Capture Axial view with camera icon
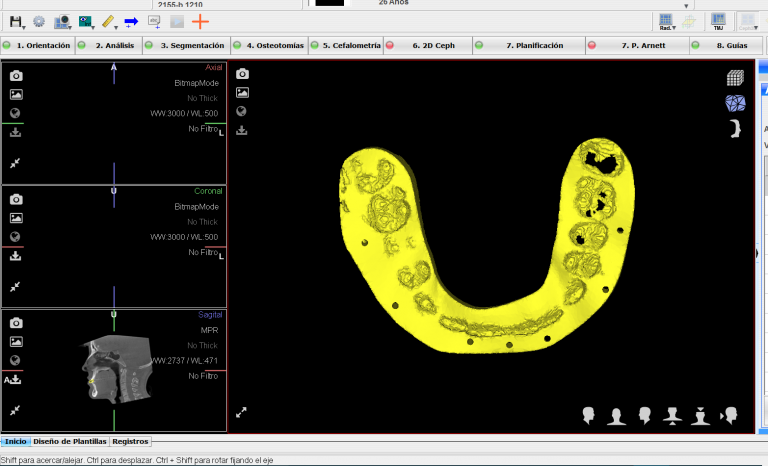768x466 pixels. (16, 75)
